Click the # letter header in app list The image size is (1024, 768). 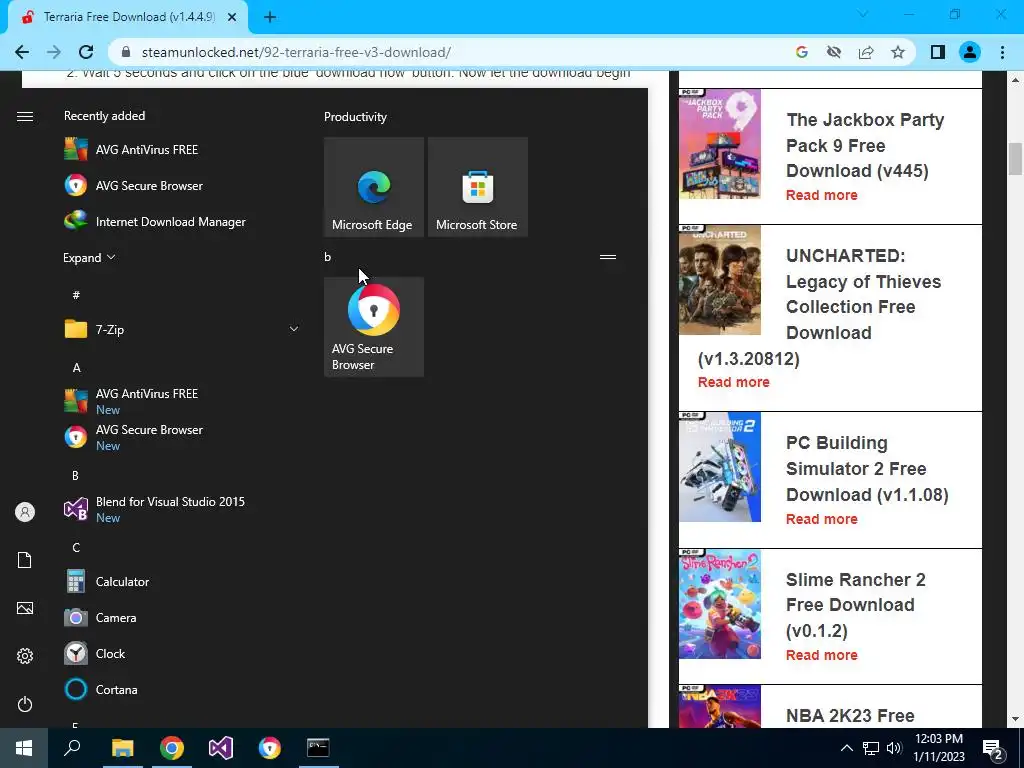coord(76,295)
